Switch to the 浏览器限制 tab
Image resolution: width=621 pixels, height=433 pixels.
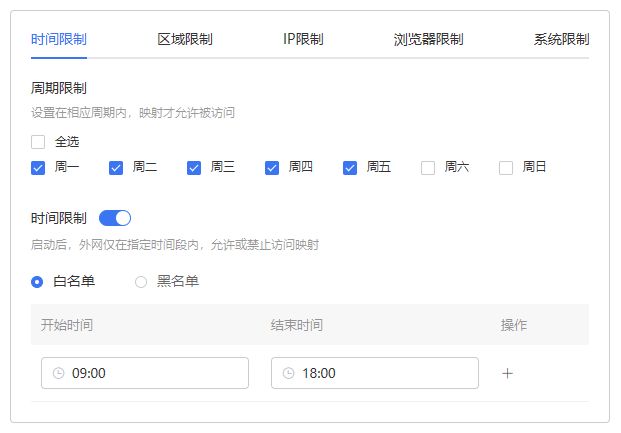pyautogui.click(x=428, y=39)
